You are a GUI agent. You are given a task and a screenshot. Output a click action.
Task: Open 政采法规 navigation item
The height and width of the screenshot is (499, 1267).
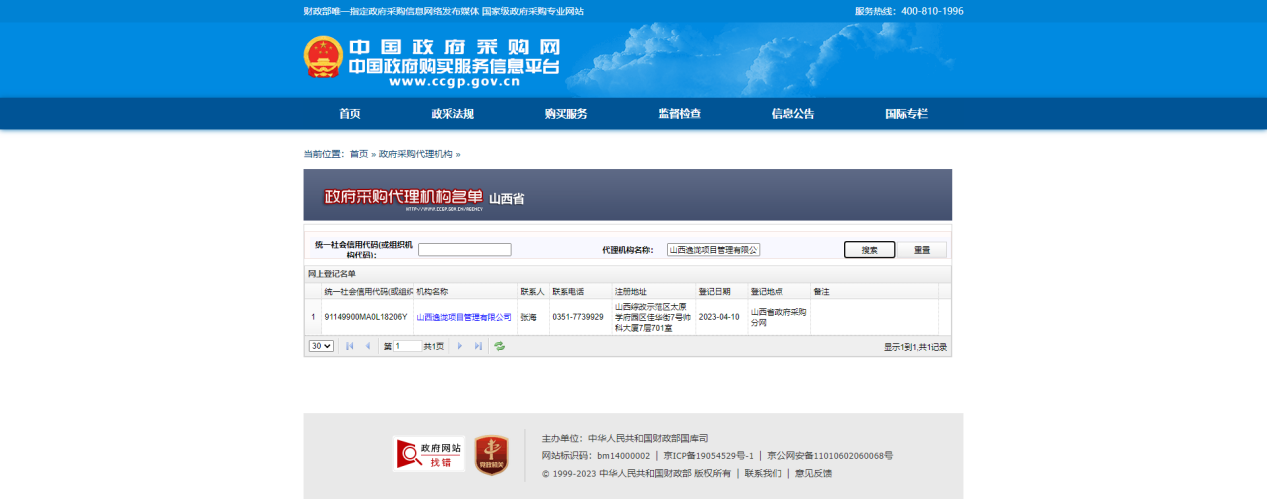point(452,114)
